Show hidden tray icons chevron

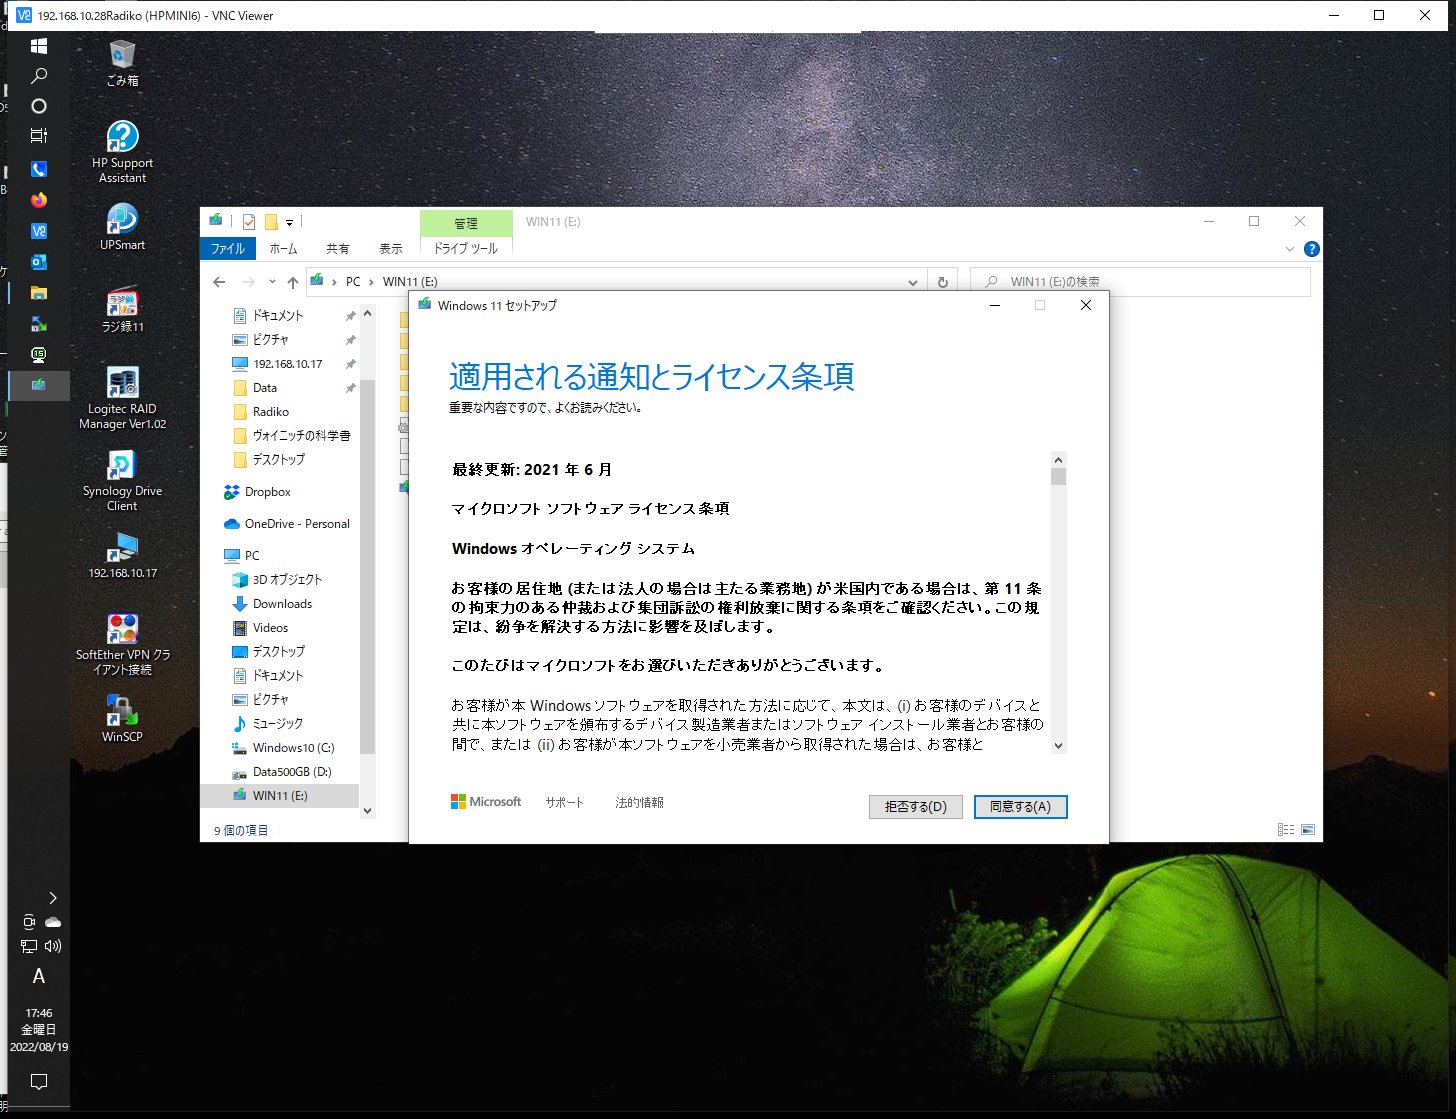click(x=53, y=898)
